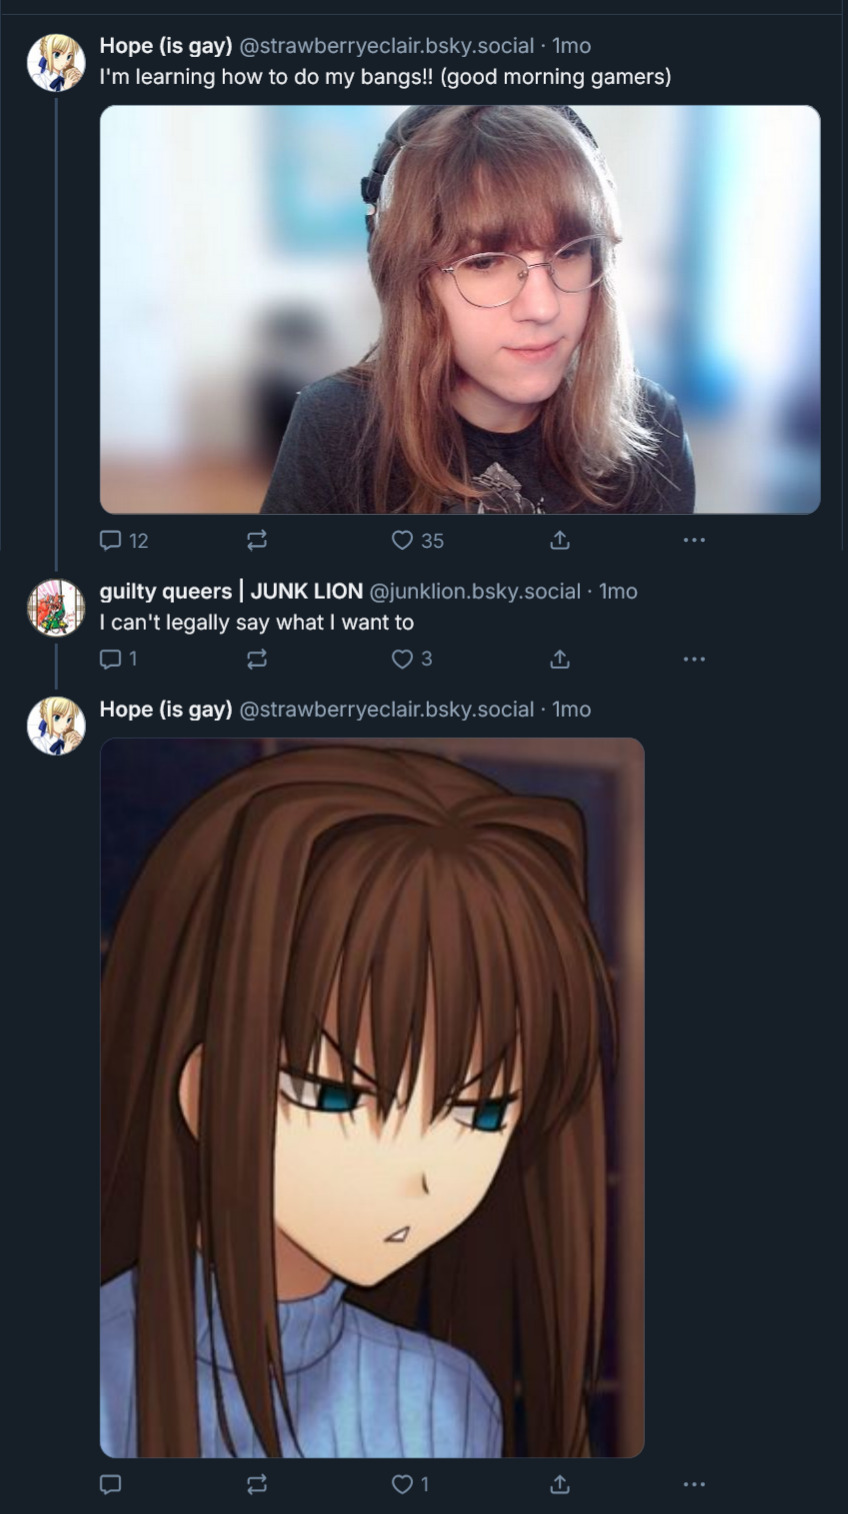Open more options for JUNK LION's comment

pos(694,659)
